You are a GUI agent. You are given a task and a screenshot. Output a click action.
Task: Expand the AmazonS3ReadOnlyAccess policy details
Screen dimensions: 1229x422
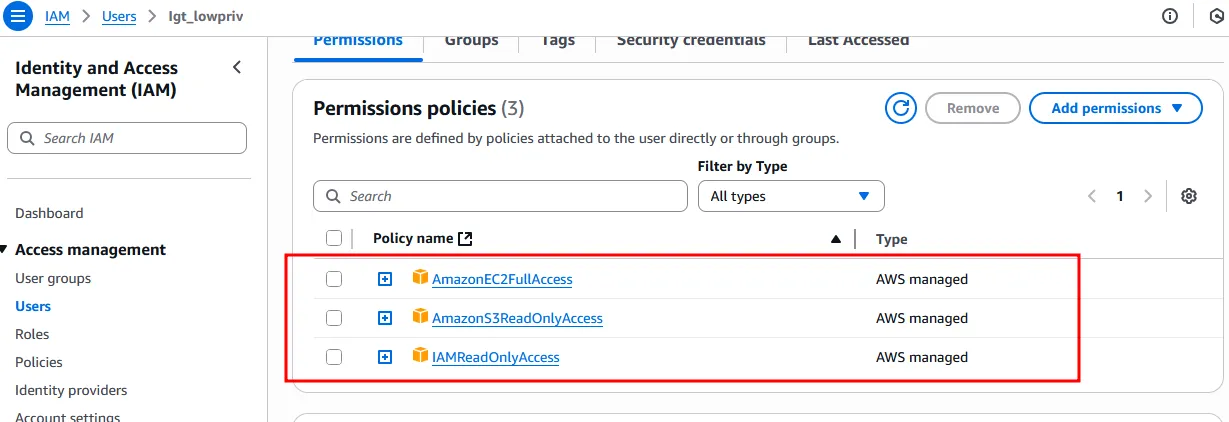point(385,318)
